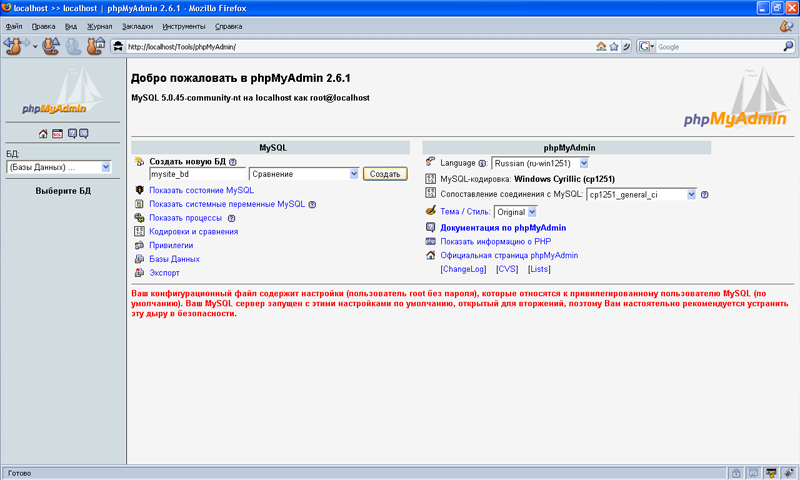Image resolution: width=800 pixels, height=480 pixels.
Task: Open the Language Russian (ru-win1251) dropdown
Action: pos(540,163)
